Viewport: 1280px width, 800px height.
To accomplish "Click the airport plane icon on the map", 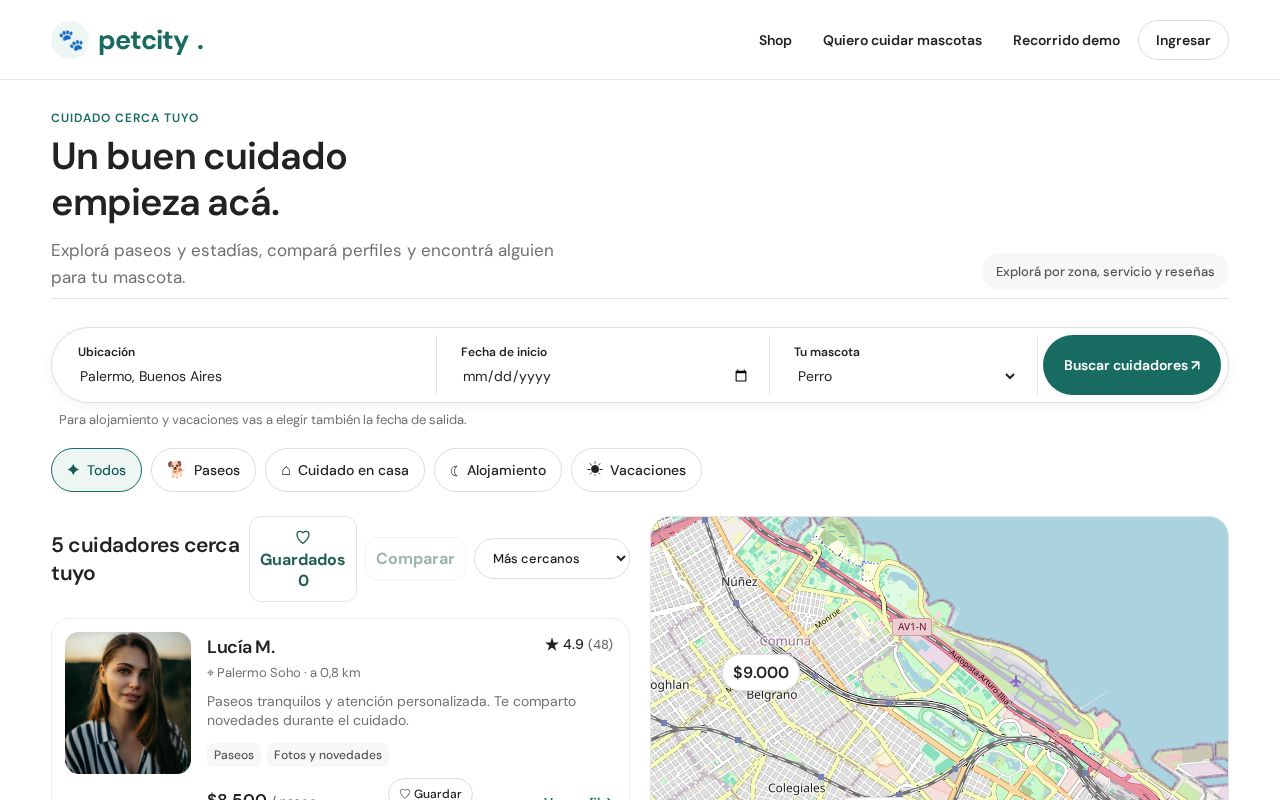I will 1015,681.
